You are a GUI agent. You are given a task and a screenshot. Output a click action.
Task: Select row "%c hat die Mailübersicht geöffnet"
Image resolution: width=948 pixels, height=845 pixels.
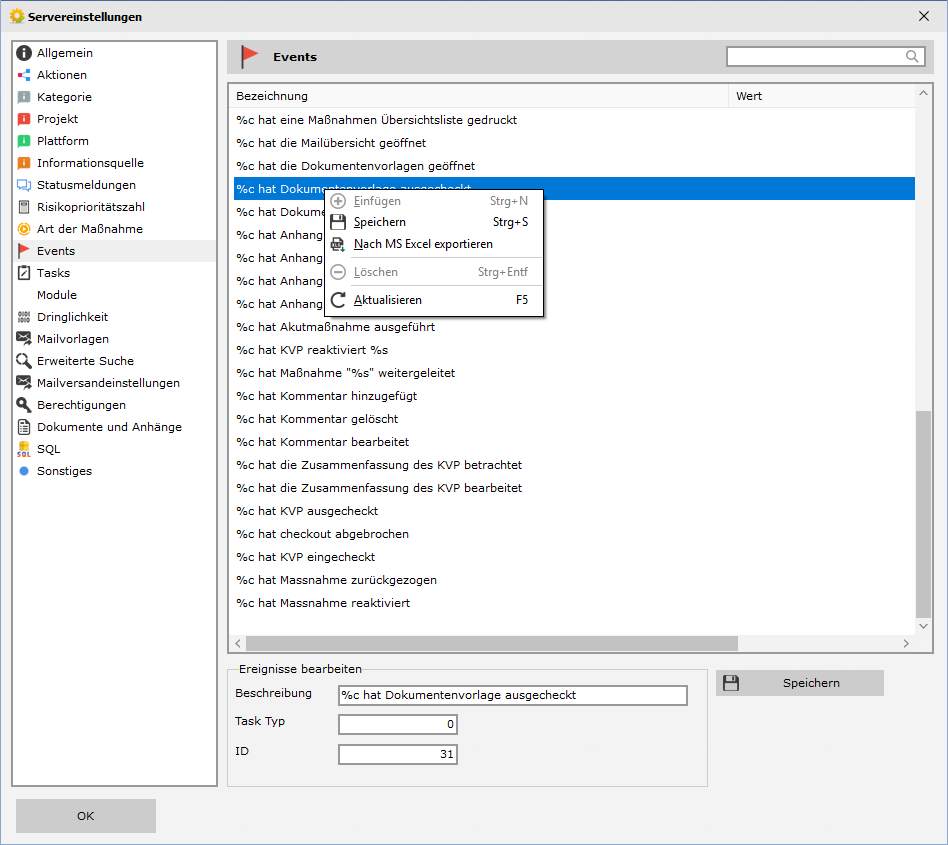tap(574, 143)
